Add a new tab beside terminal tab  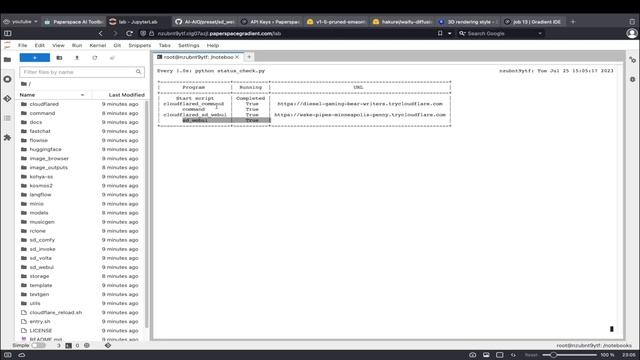pos(249,57)
